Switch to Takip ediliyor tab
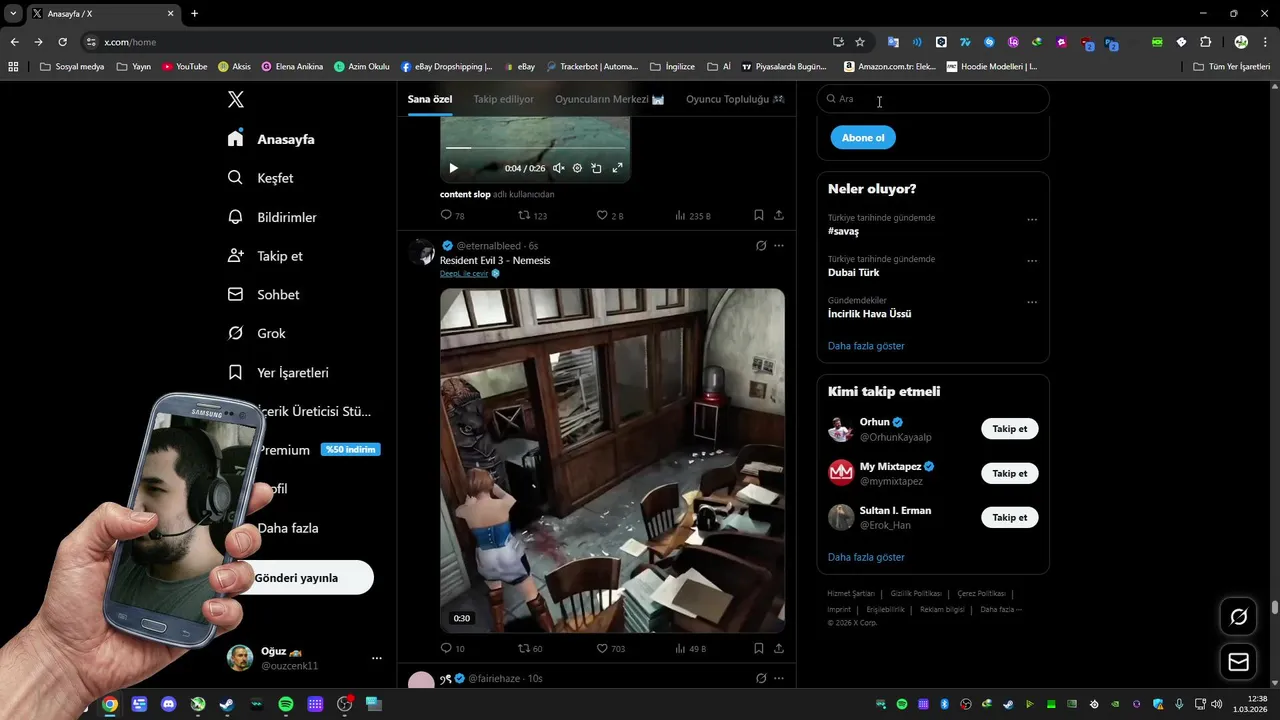This screenshot has width=1280, height=720. (503, 99)
